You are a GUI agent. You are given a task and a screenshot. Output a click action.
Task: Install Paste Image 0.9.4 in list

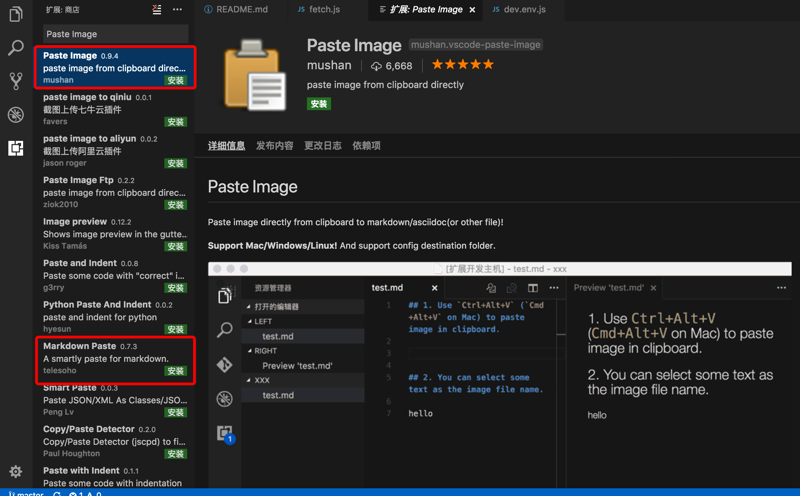[176, 81]
